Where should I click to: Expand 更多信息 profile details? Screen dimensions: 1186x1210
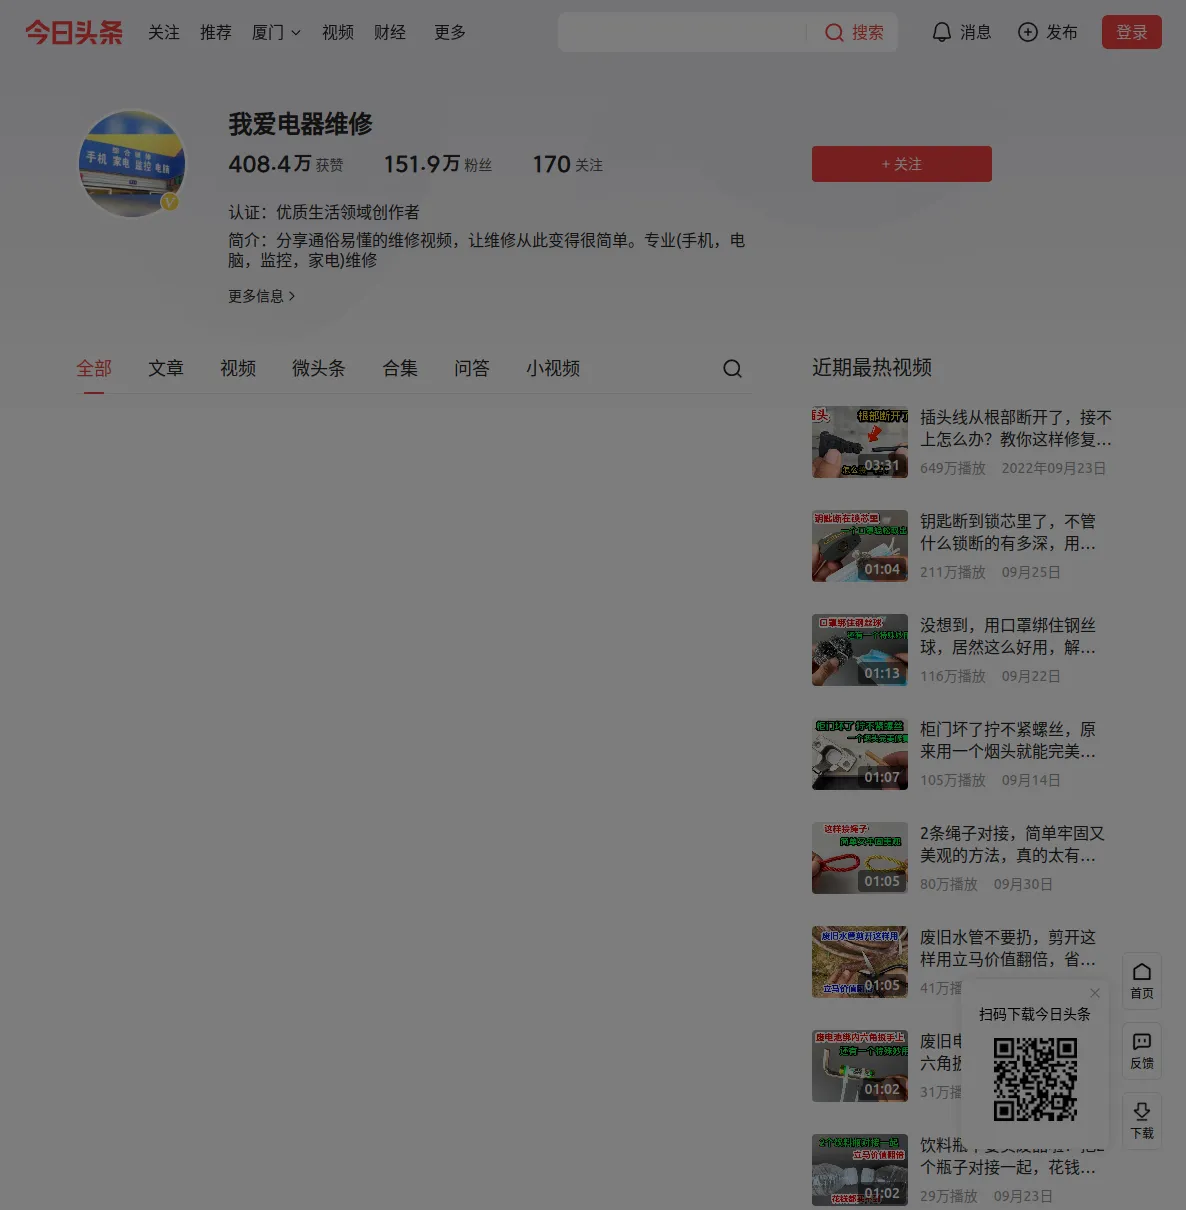[262, 296]
